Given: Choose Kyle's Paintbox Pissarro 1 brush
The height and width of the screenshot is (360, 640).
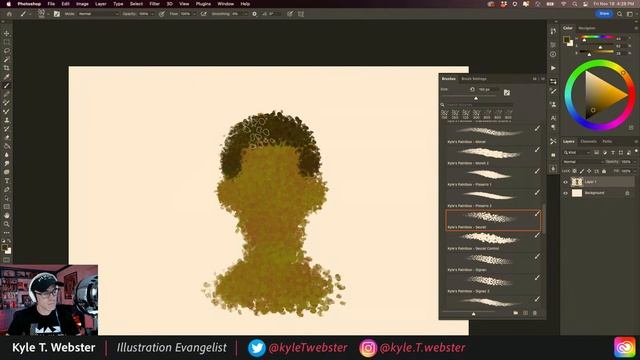Looking at the screenshot, I should [493, 178].
